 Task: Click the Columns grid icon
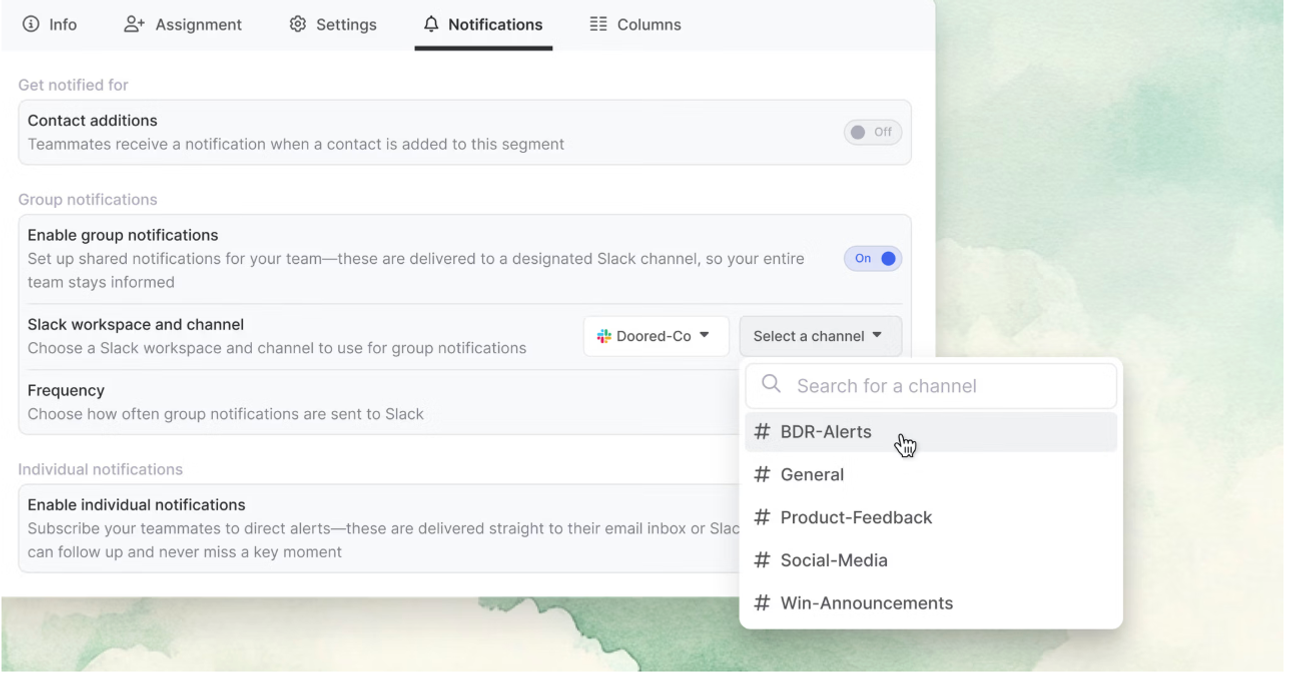[x=598, y=24]
